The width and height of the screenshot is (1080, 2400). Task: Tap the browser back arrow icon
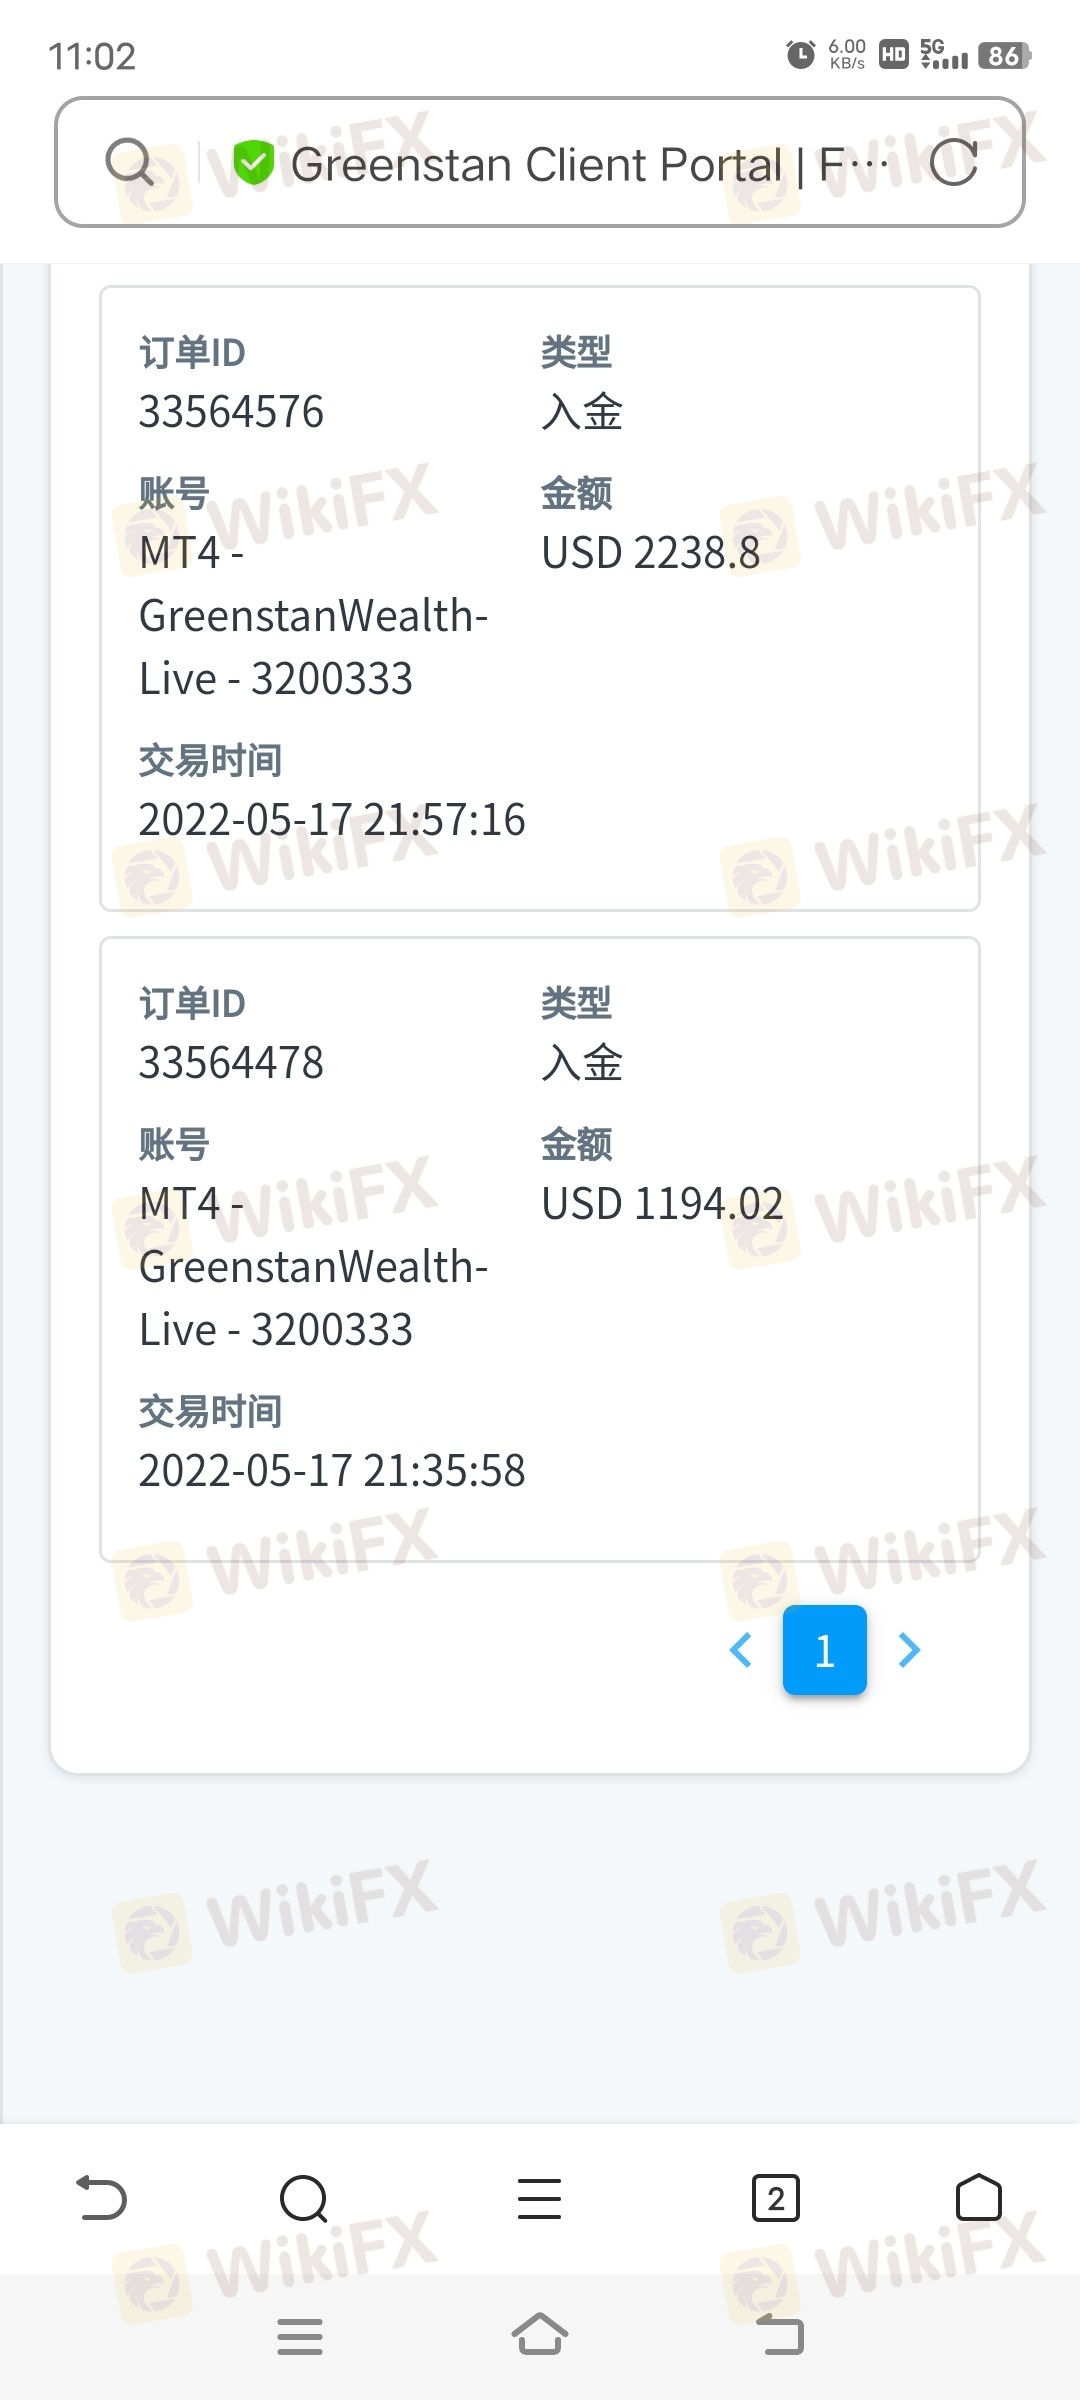[102, 2198]
